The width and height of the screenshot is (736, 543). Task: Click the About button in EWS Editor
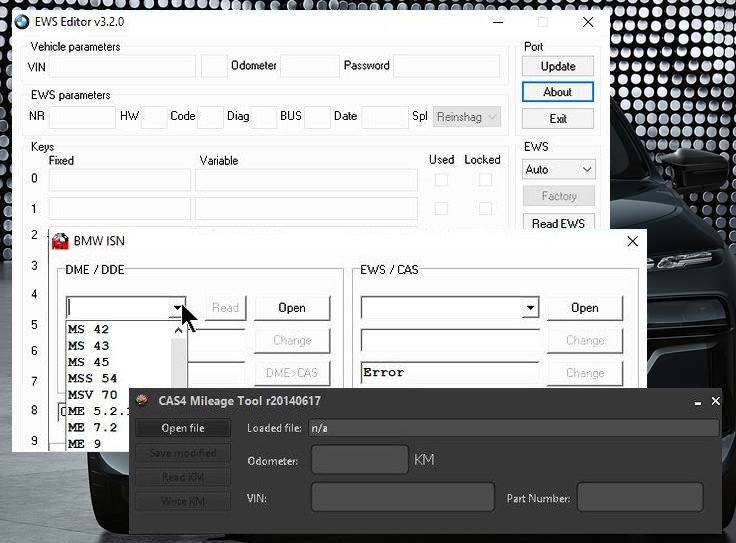[558, 92]
